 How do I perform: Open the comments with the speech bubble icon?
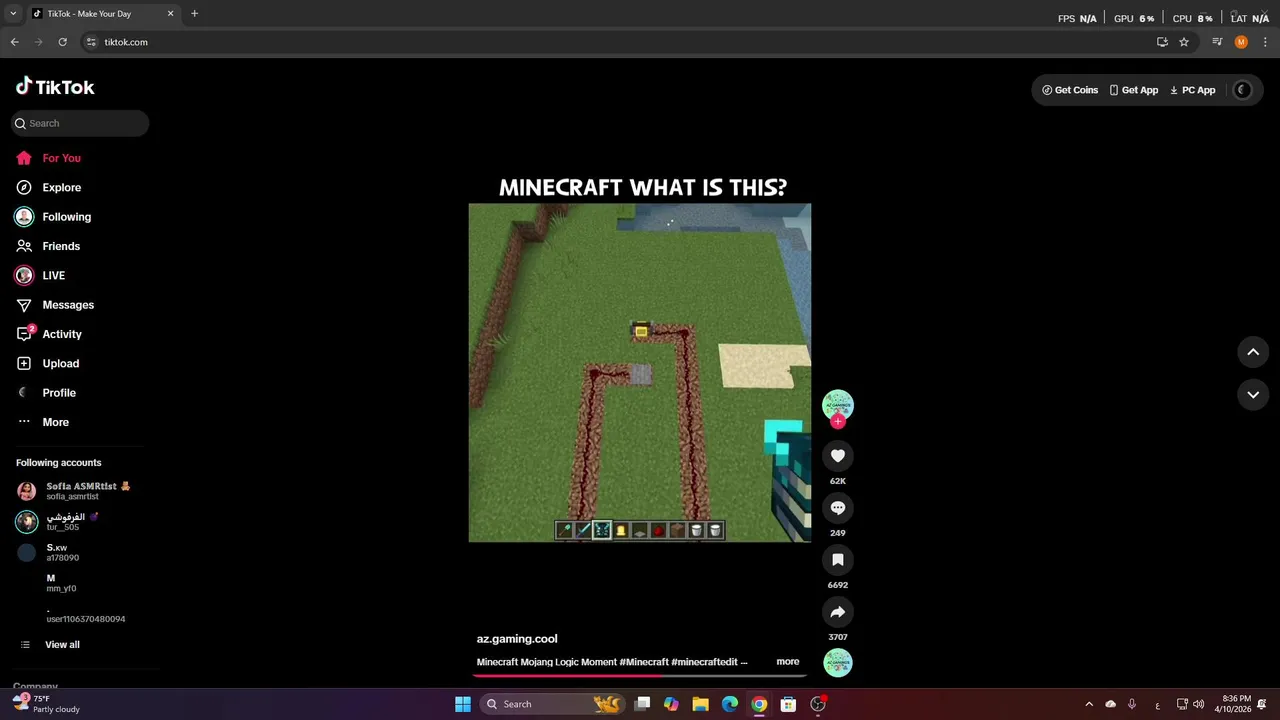(x=838, y=508)
